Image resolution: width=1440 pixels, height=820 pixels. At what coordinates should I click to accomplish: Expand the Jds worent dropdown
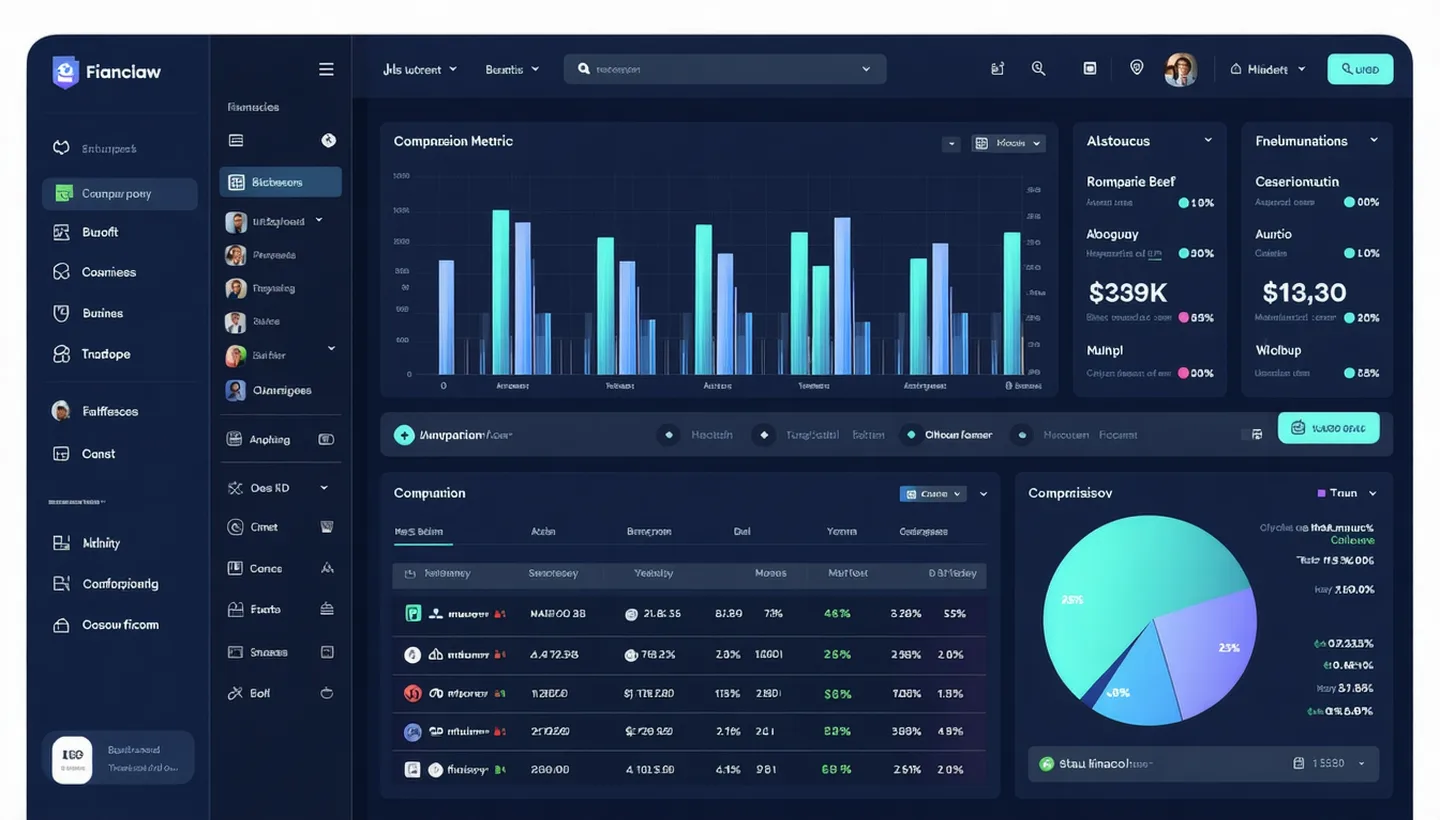tap(420, 69)
